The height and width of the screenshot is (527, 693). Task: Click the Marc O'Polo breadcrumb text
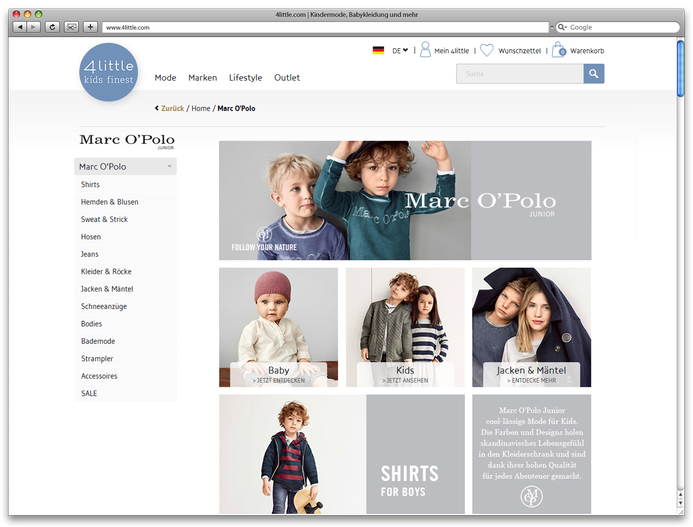(x=236, y=108)
